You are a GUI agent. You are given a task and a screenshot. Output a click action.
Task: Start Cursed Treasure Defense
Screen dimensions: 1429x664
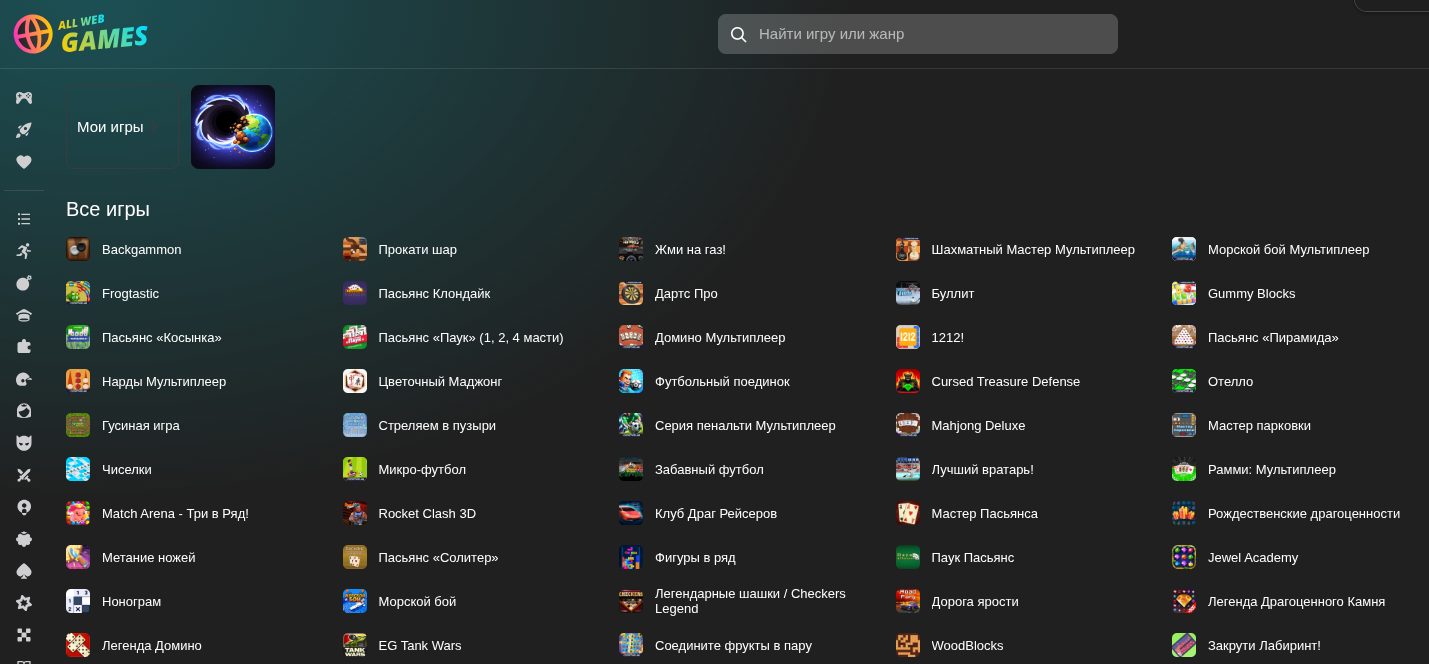point(1004,381)
